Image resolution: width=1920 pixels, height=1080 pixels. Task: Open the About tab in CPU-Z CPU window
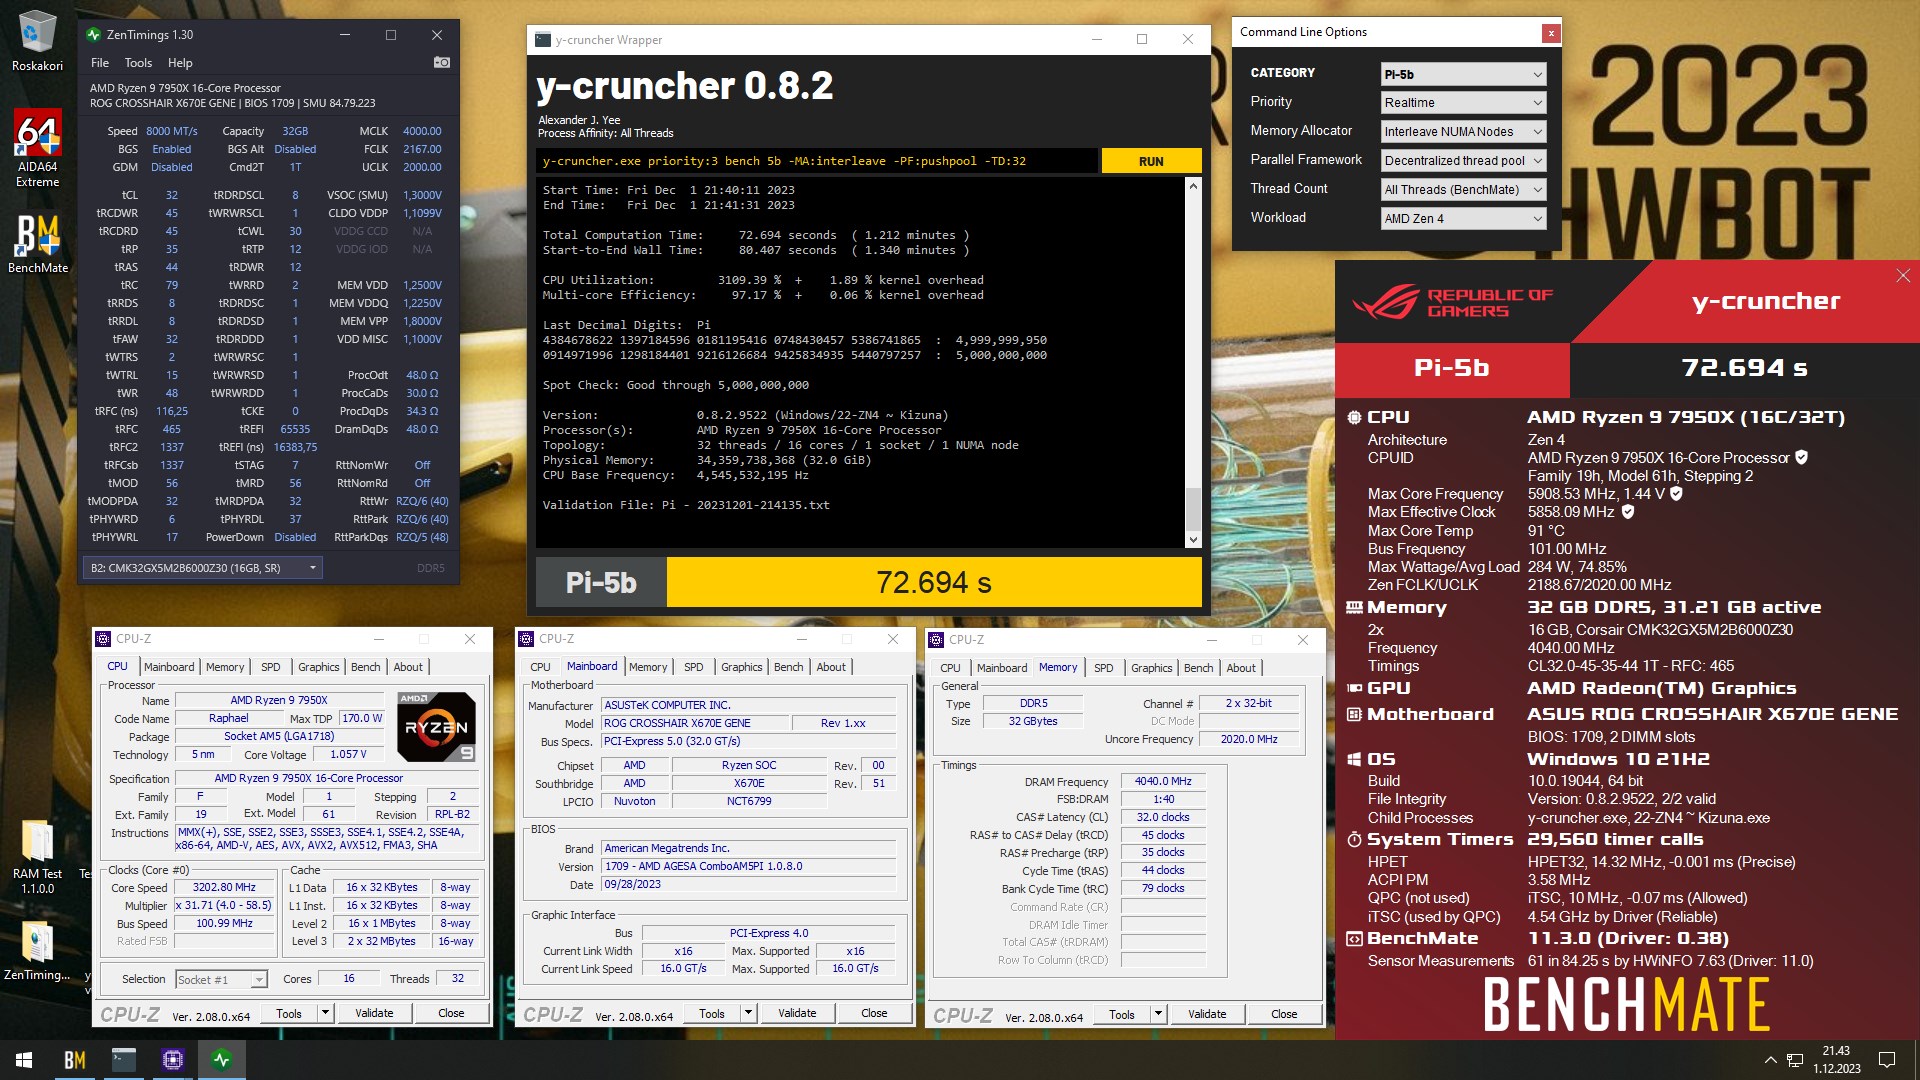coord(408,667)
